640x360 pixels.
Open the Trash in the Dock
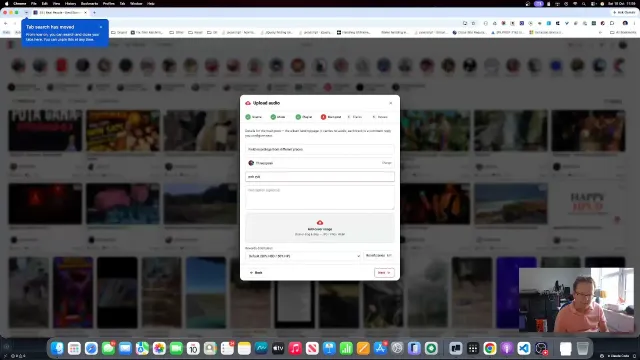pos(583,348)
